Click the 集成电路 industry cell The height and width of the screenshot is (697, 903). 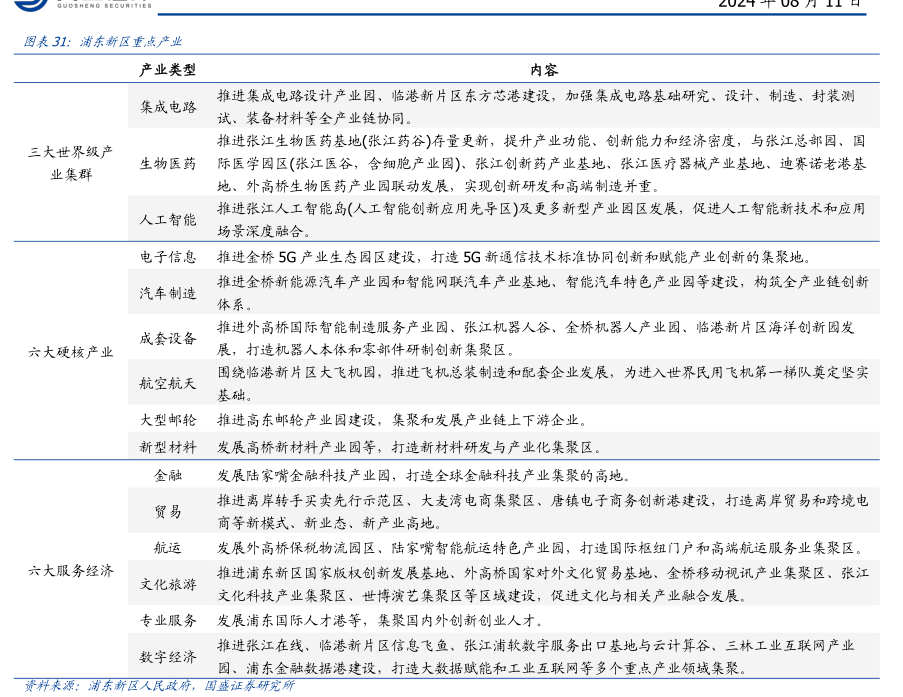[x=168, y=106]
